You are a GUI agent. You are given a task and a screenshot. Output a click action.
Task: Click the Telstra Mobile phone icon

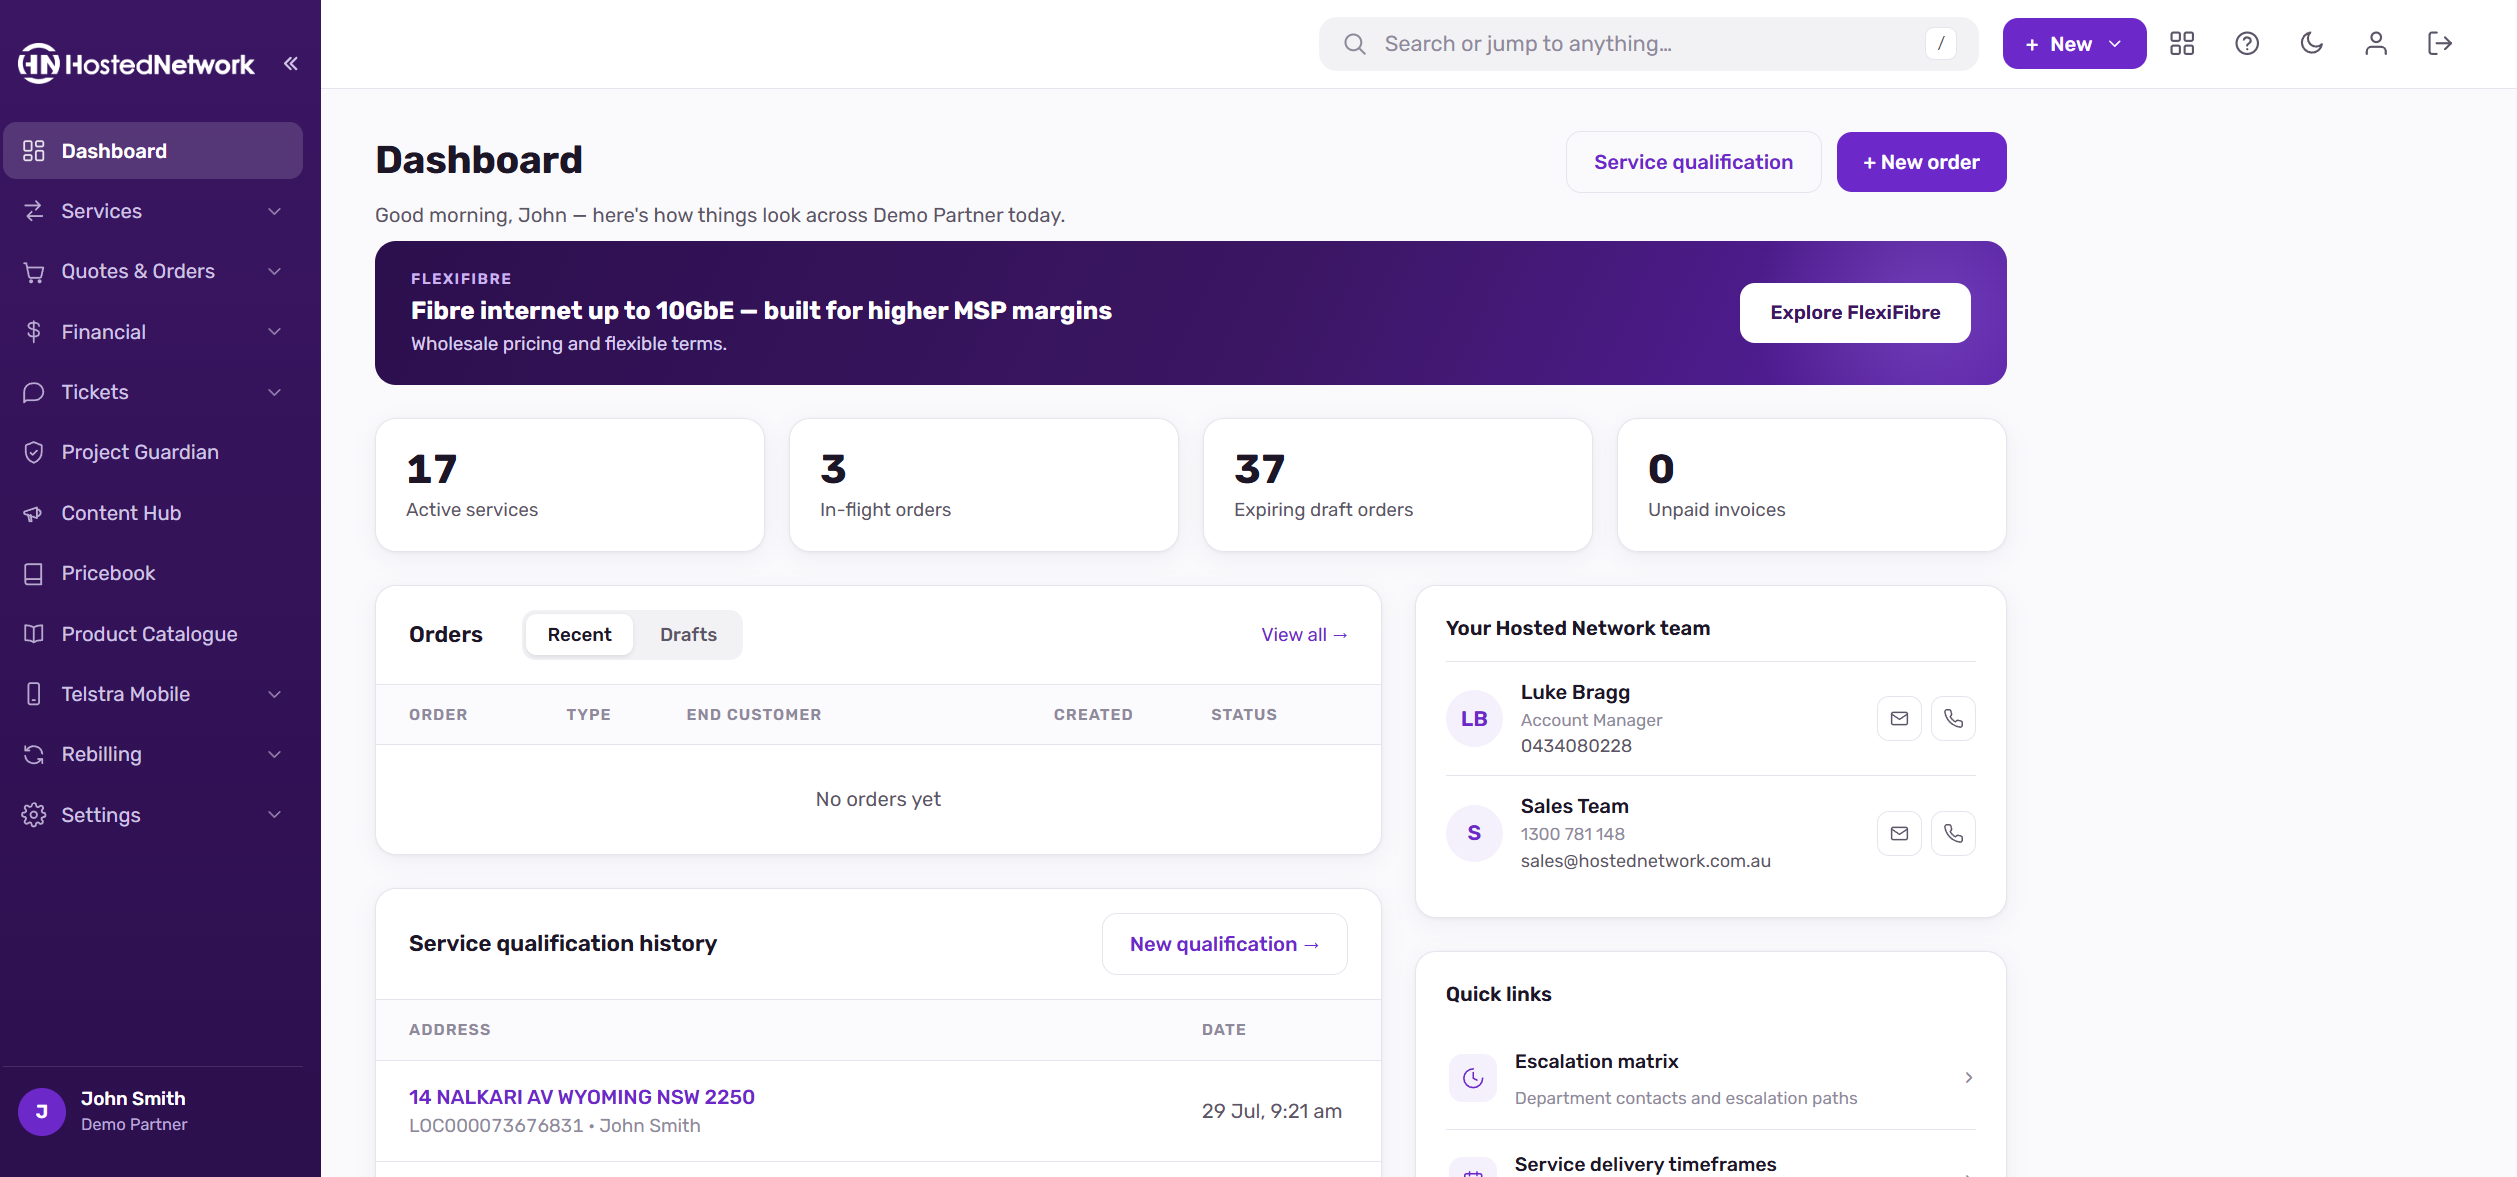[x=34, y=694]
